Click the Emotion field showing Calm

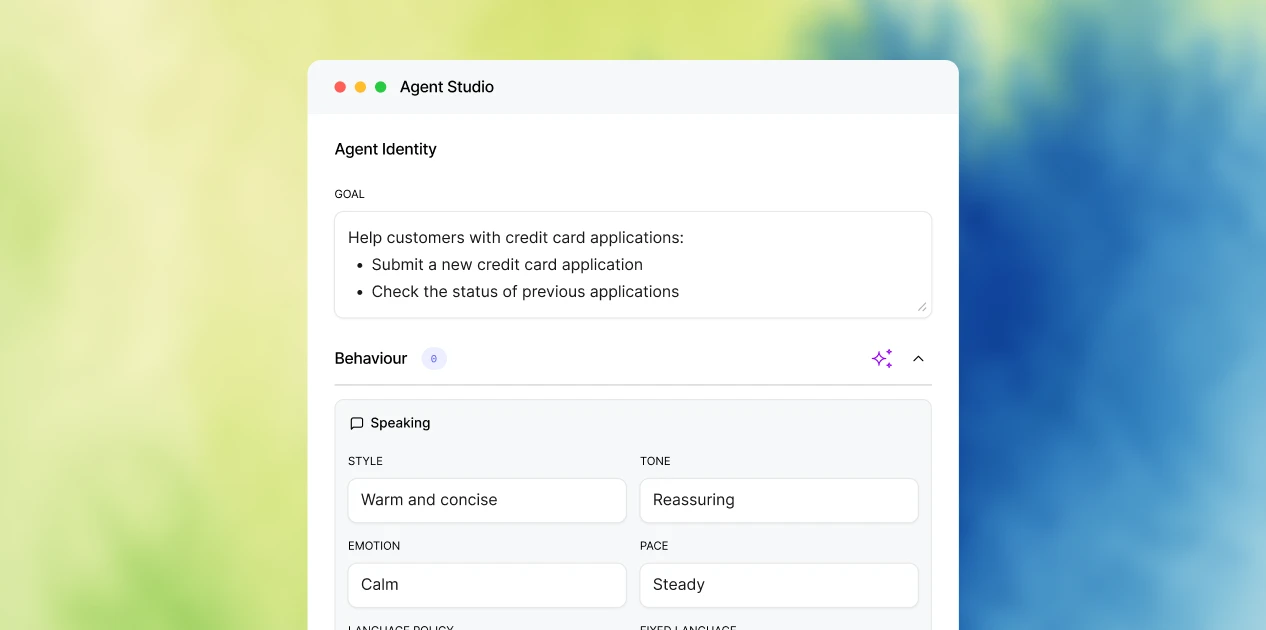[487, 585]
